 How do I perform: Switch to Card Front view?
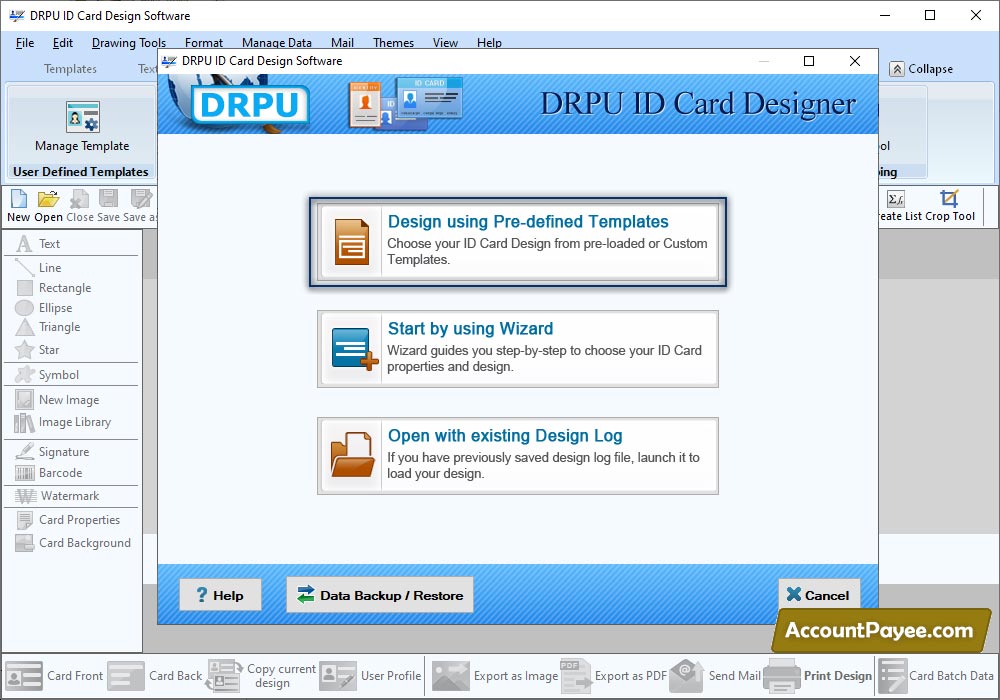tap(54, 676)
